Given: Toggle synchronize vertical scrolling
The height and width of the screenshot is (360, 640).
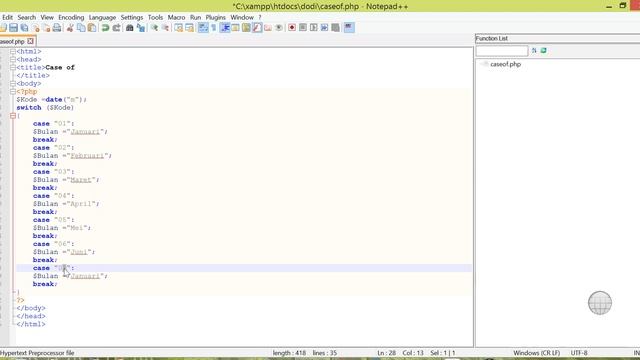Looking at the screenshot, I should pyautogui.click(x=178, y=28).
